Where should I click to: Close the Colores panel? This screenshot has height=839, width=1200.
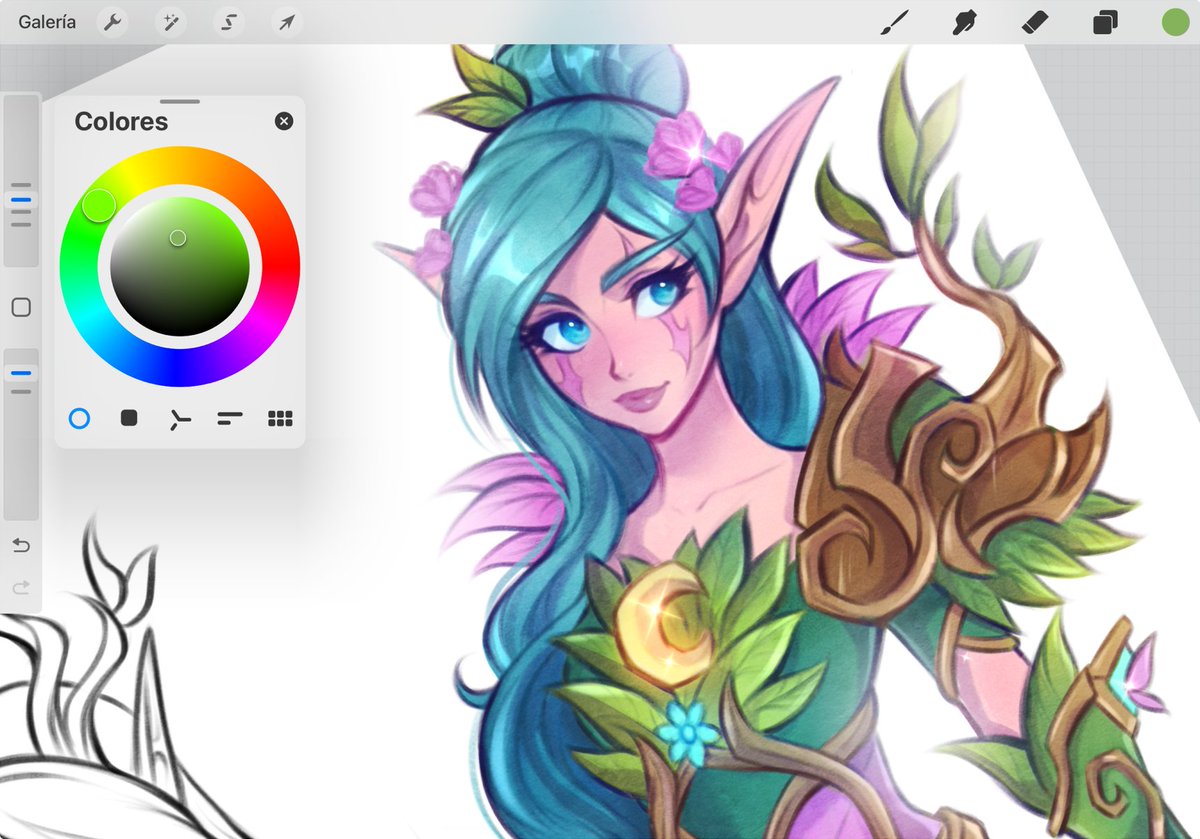point(284,121)
